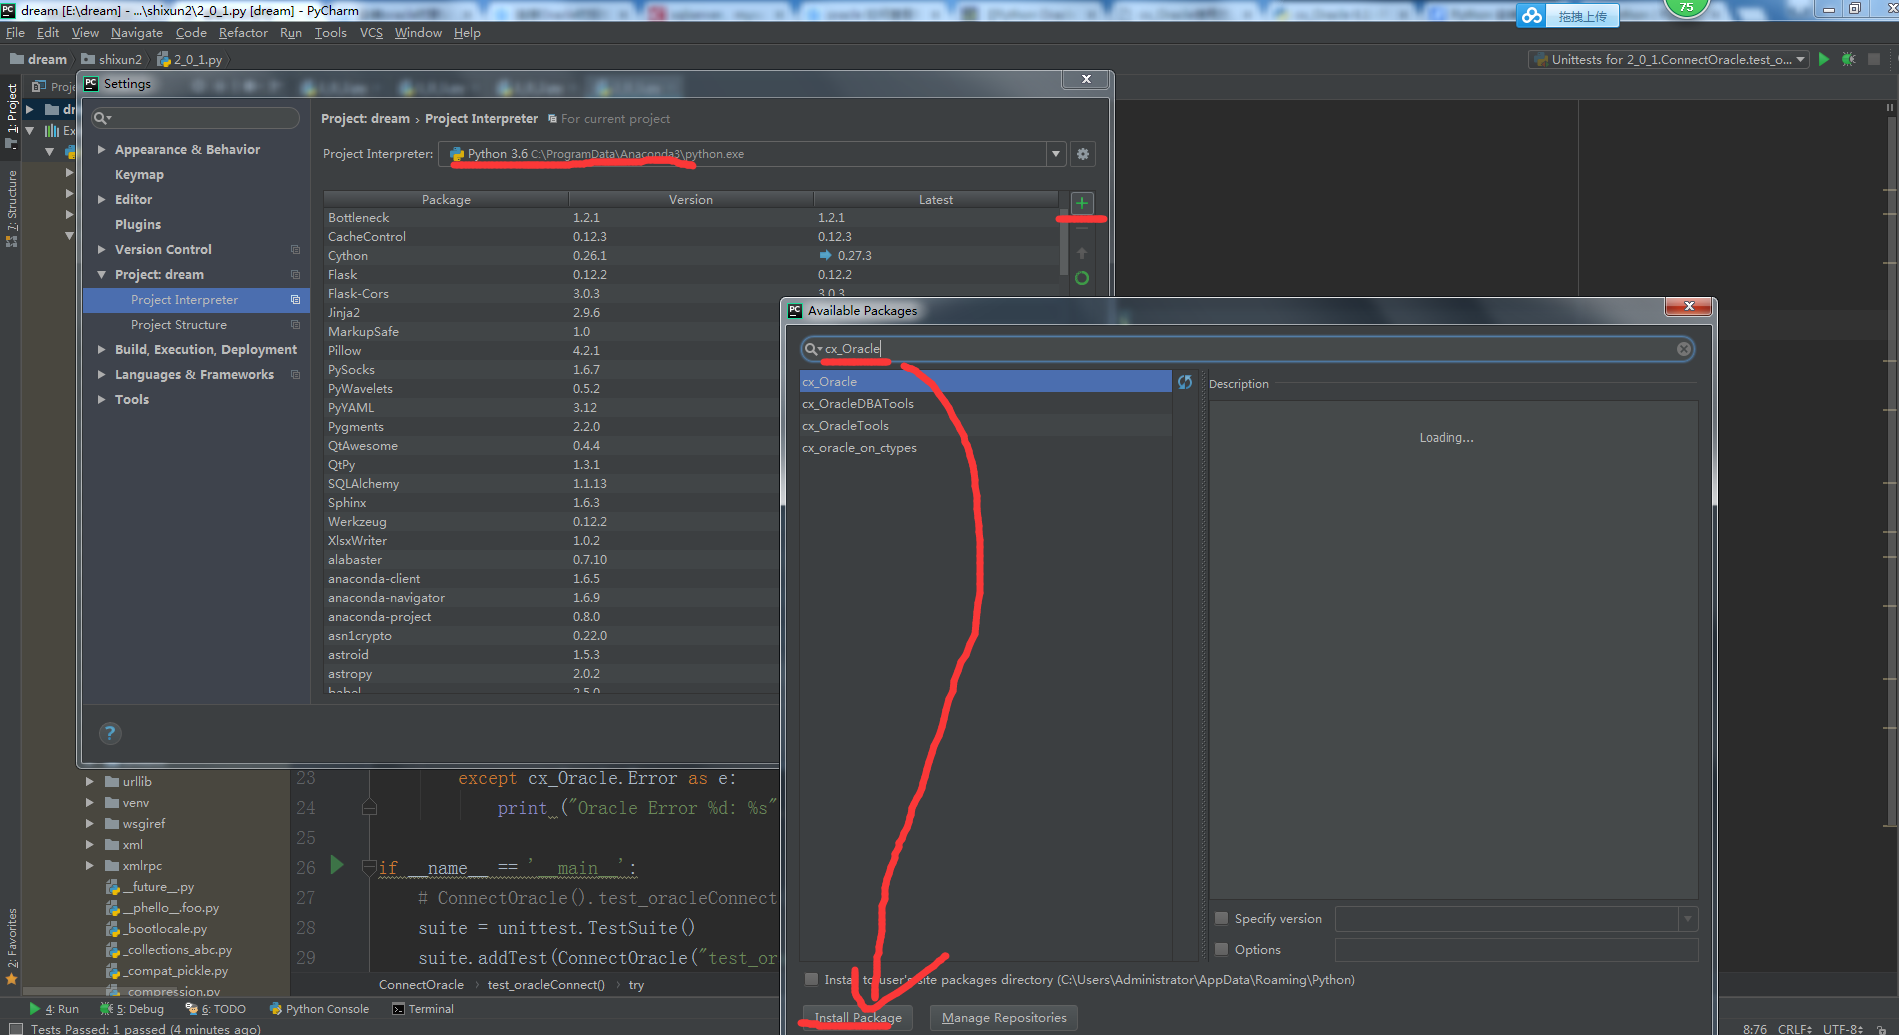The image size is (1899, 1035).
Task: Reload the available packages list
Action: point(1184,382)
